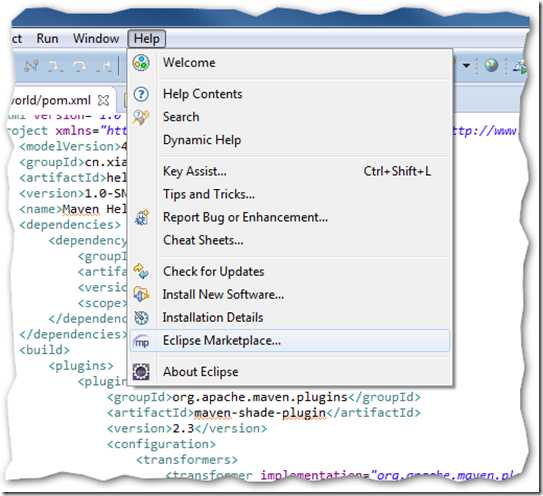Click org.apache.maven.plugins groupId text
This screenshot has width=543, height=496.
tap(260, 397)
